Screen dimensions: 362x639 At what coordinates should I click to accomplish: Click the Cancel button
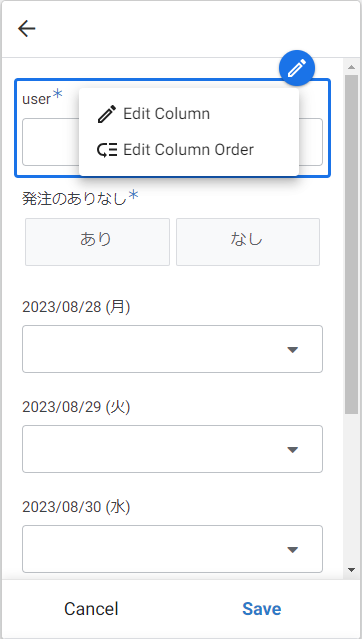pos(91,609)
